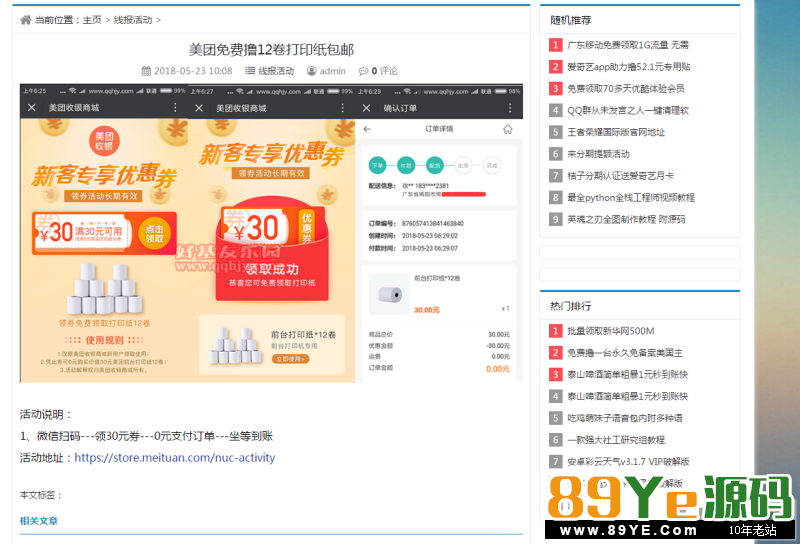Click the home icon in breadcrumb

26,20
